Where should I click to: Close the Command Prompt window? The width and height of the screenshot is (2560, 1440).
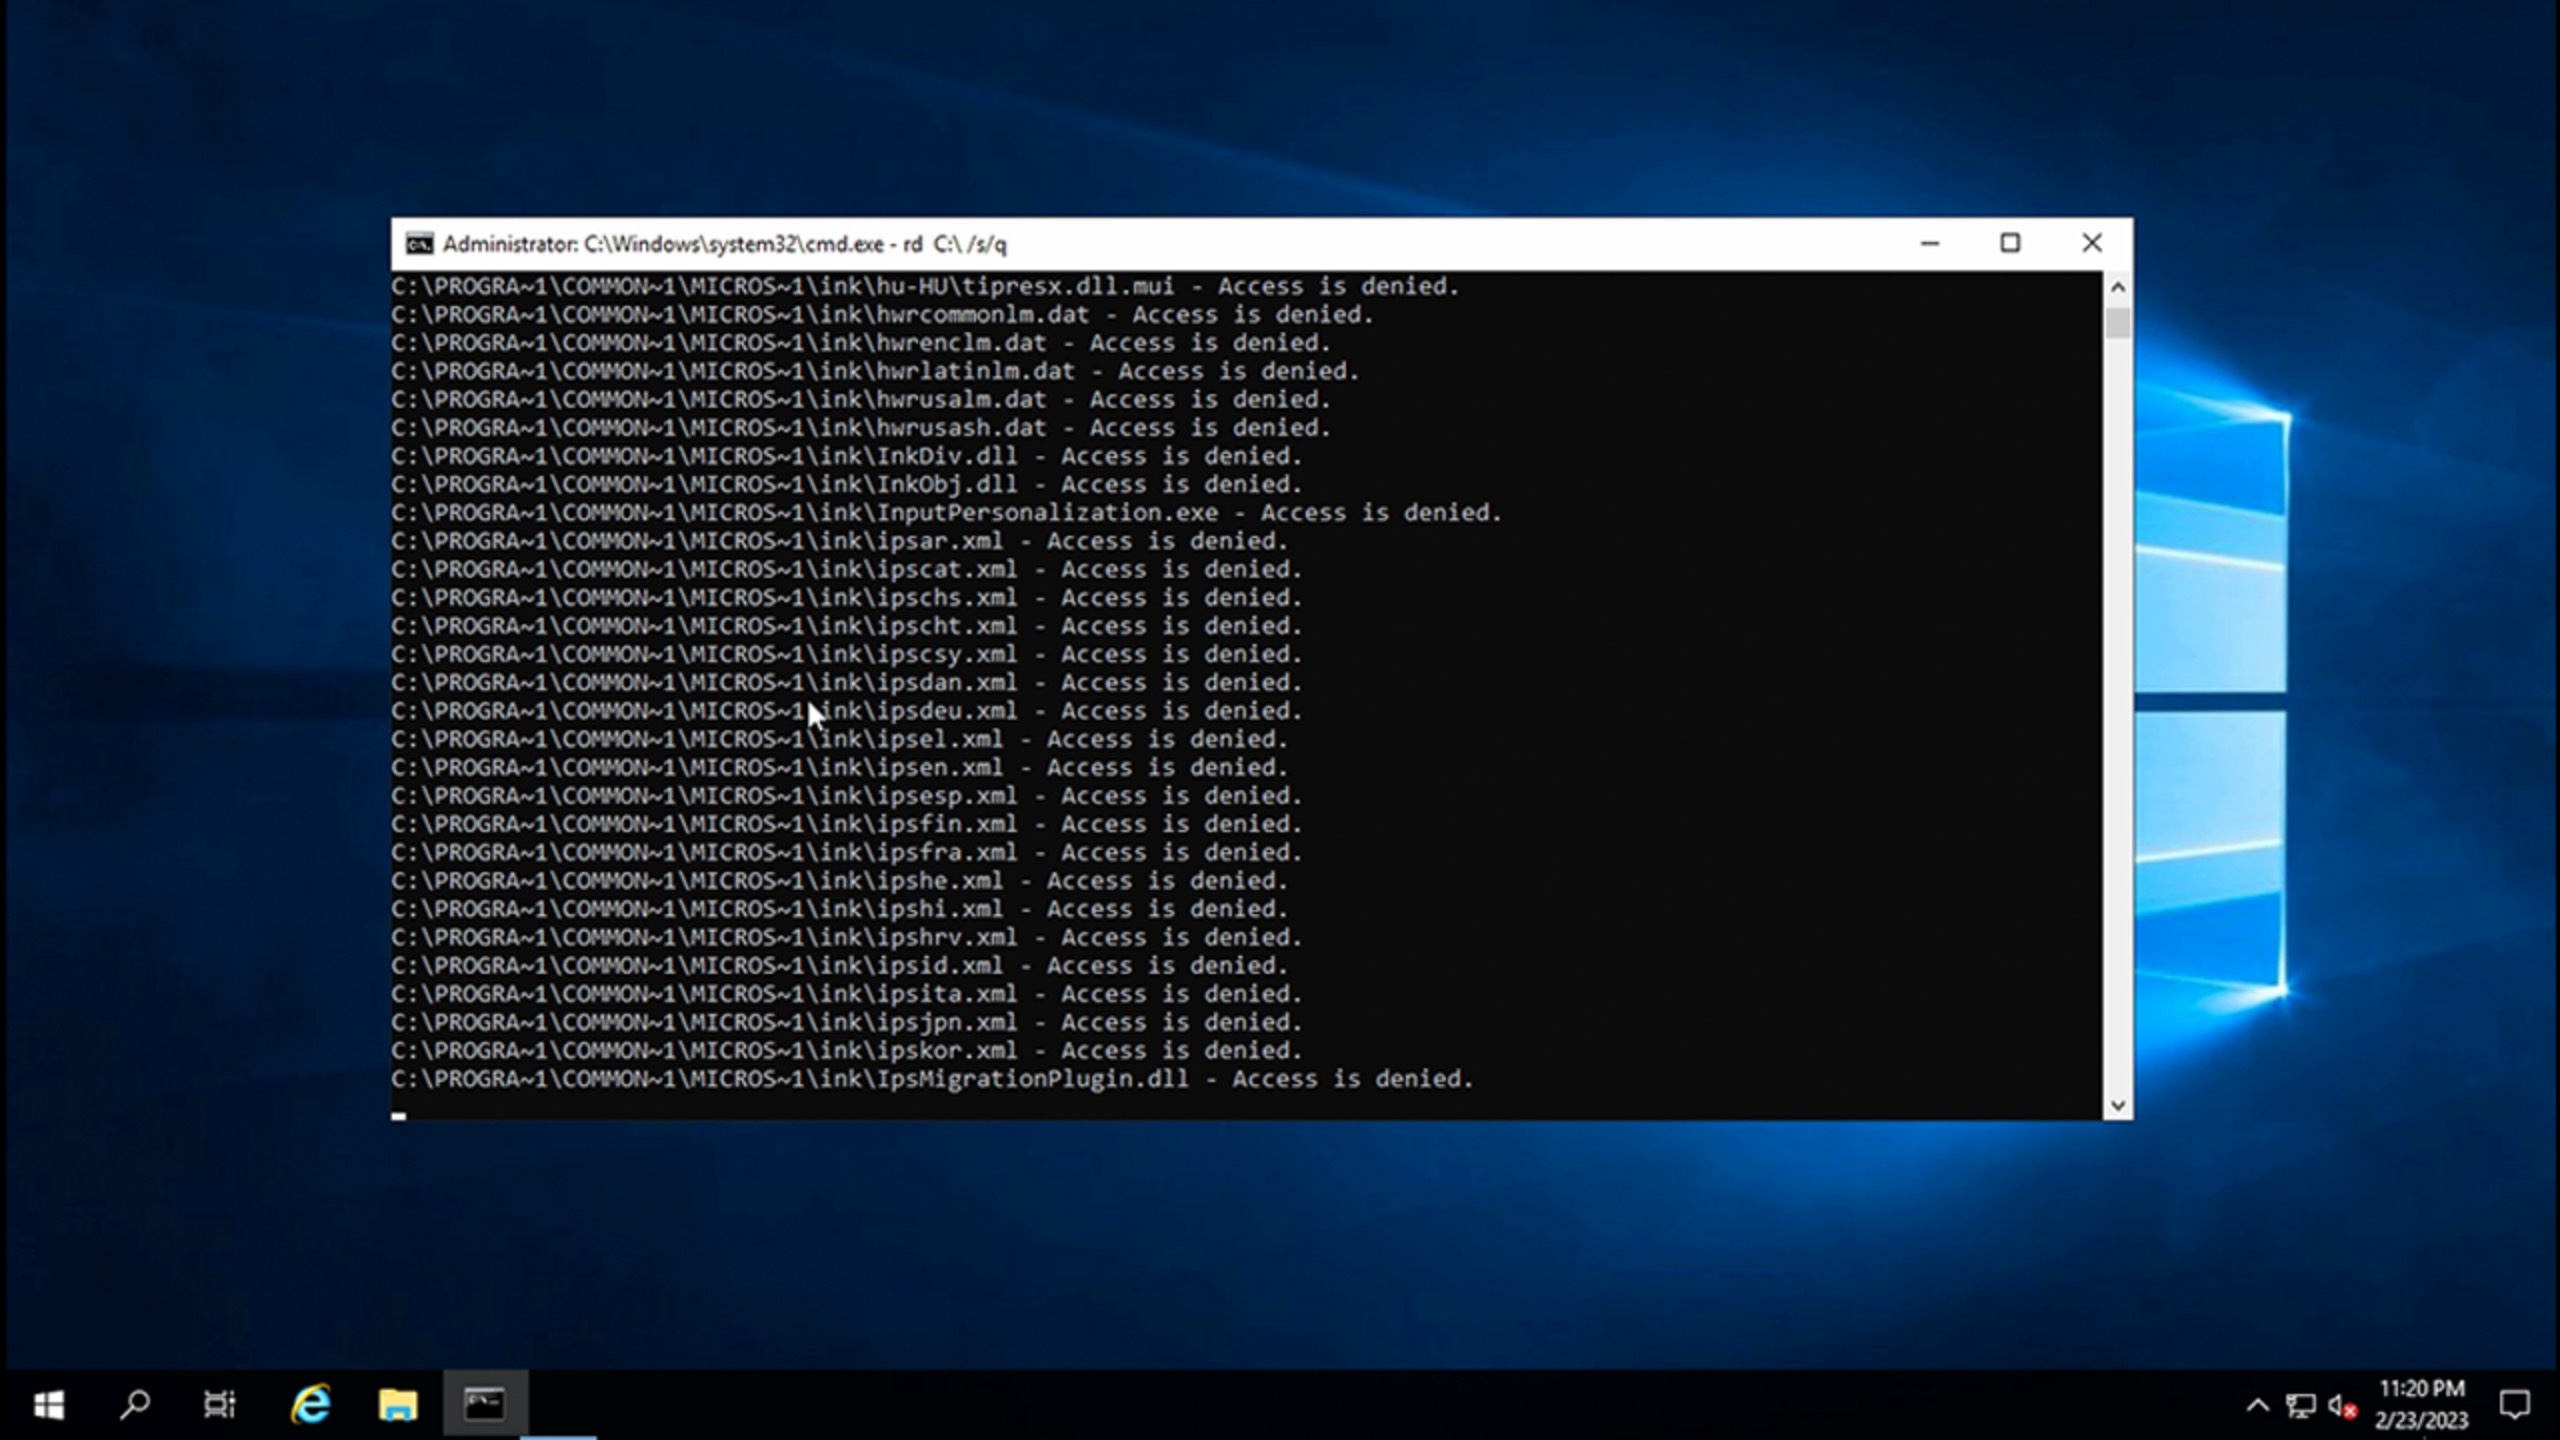point(2091,243)
